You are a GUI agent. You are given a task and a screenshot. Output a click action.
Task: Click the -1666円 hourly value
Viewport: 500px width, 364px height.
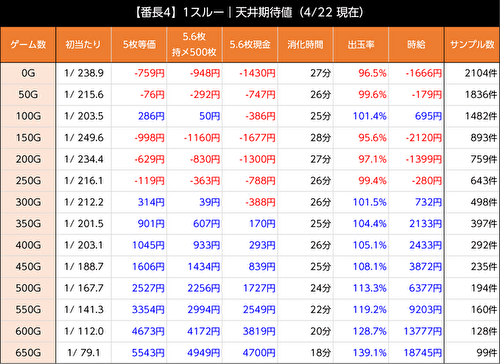(424, 73)
